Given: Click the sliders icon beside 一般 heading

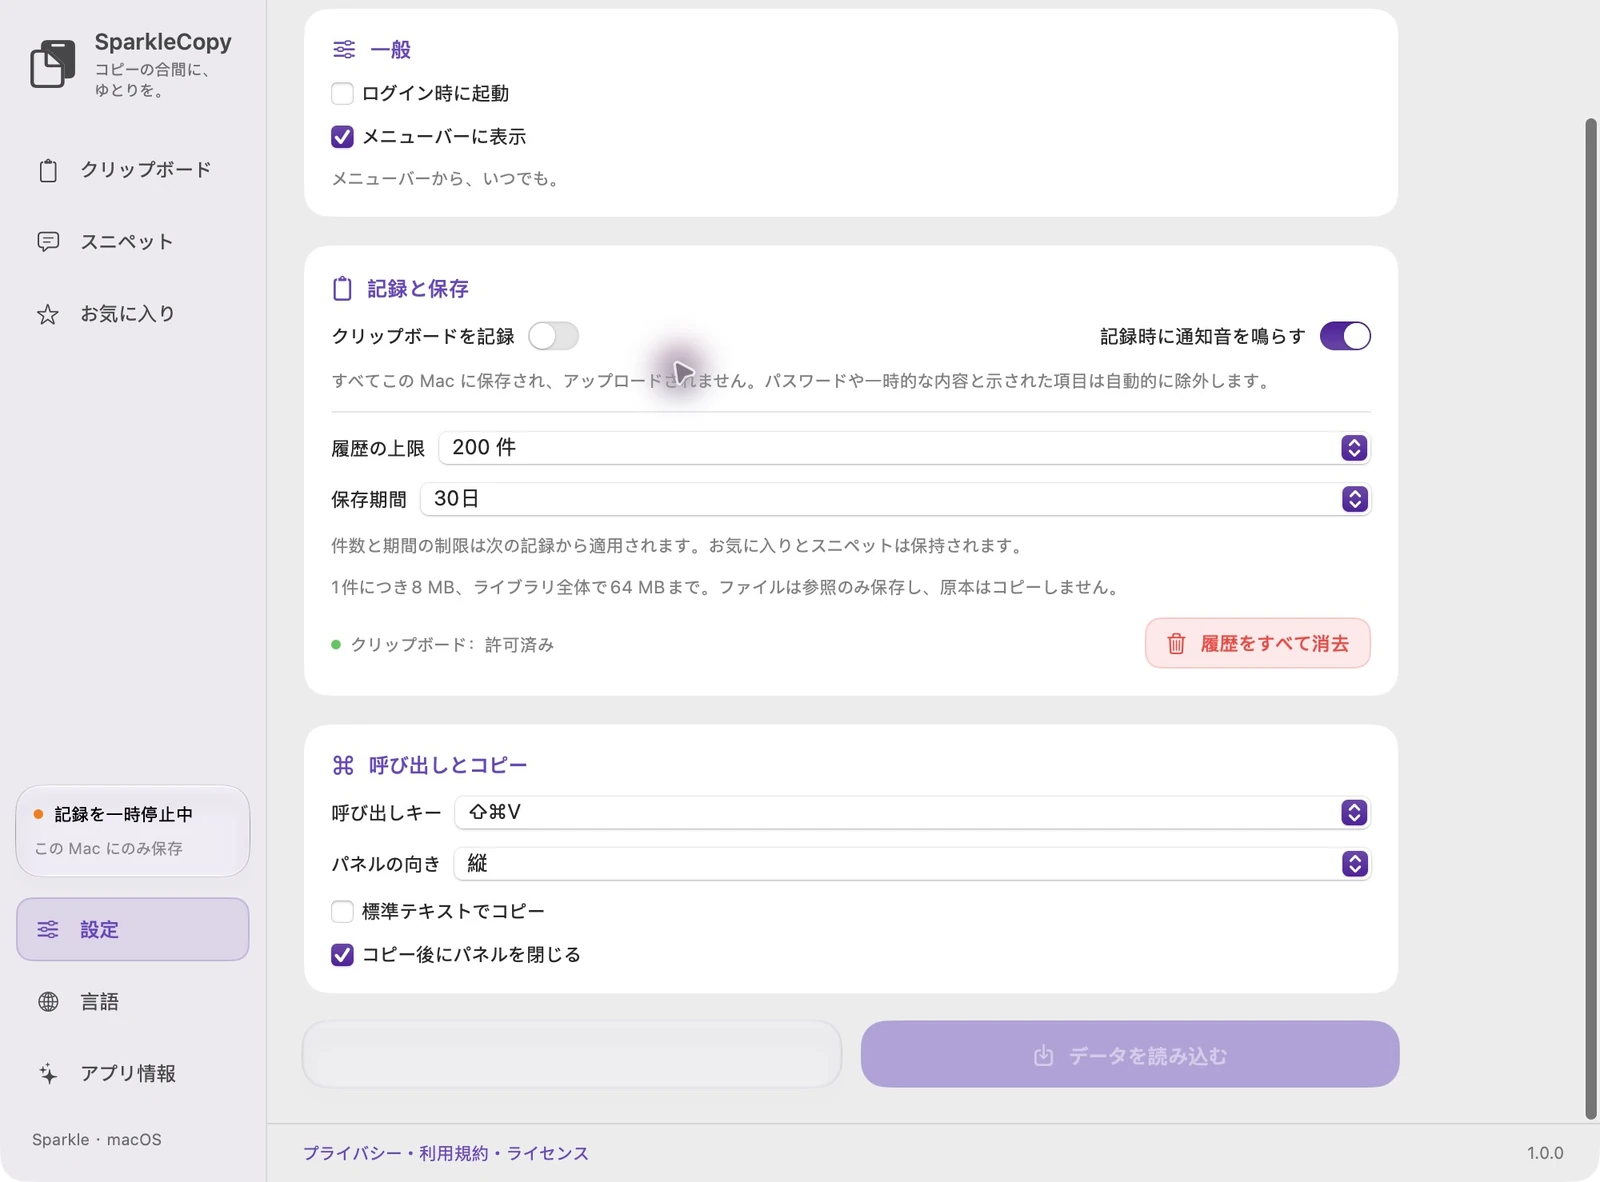Looking at the screenshot, I should (344, 49).
